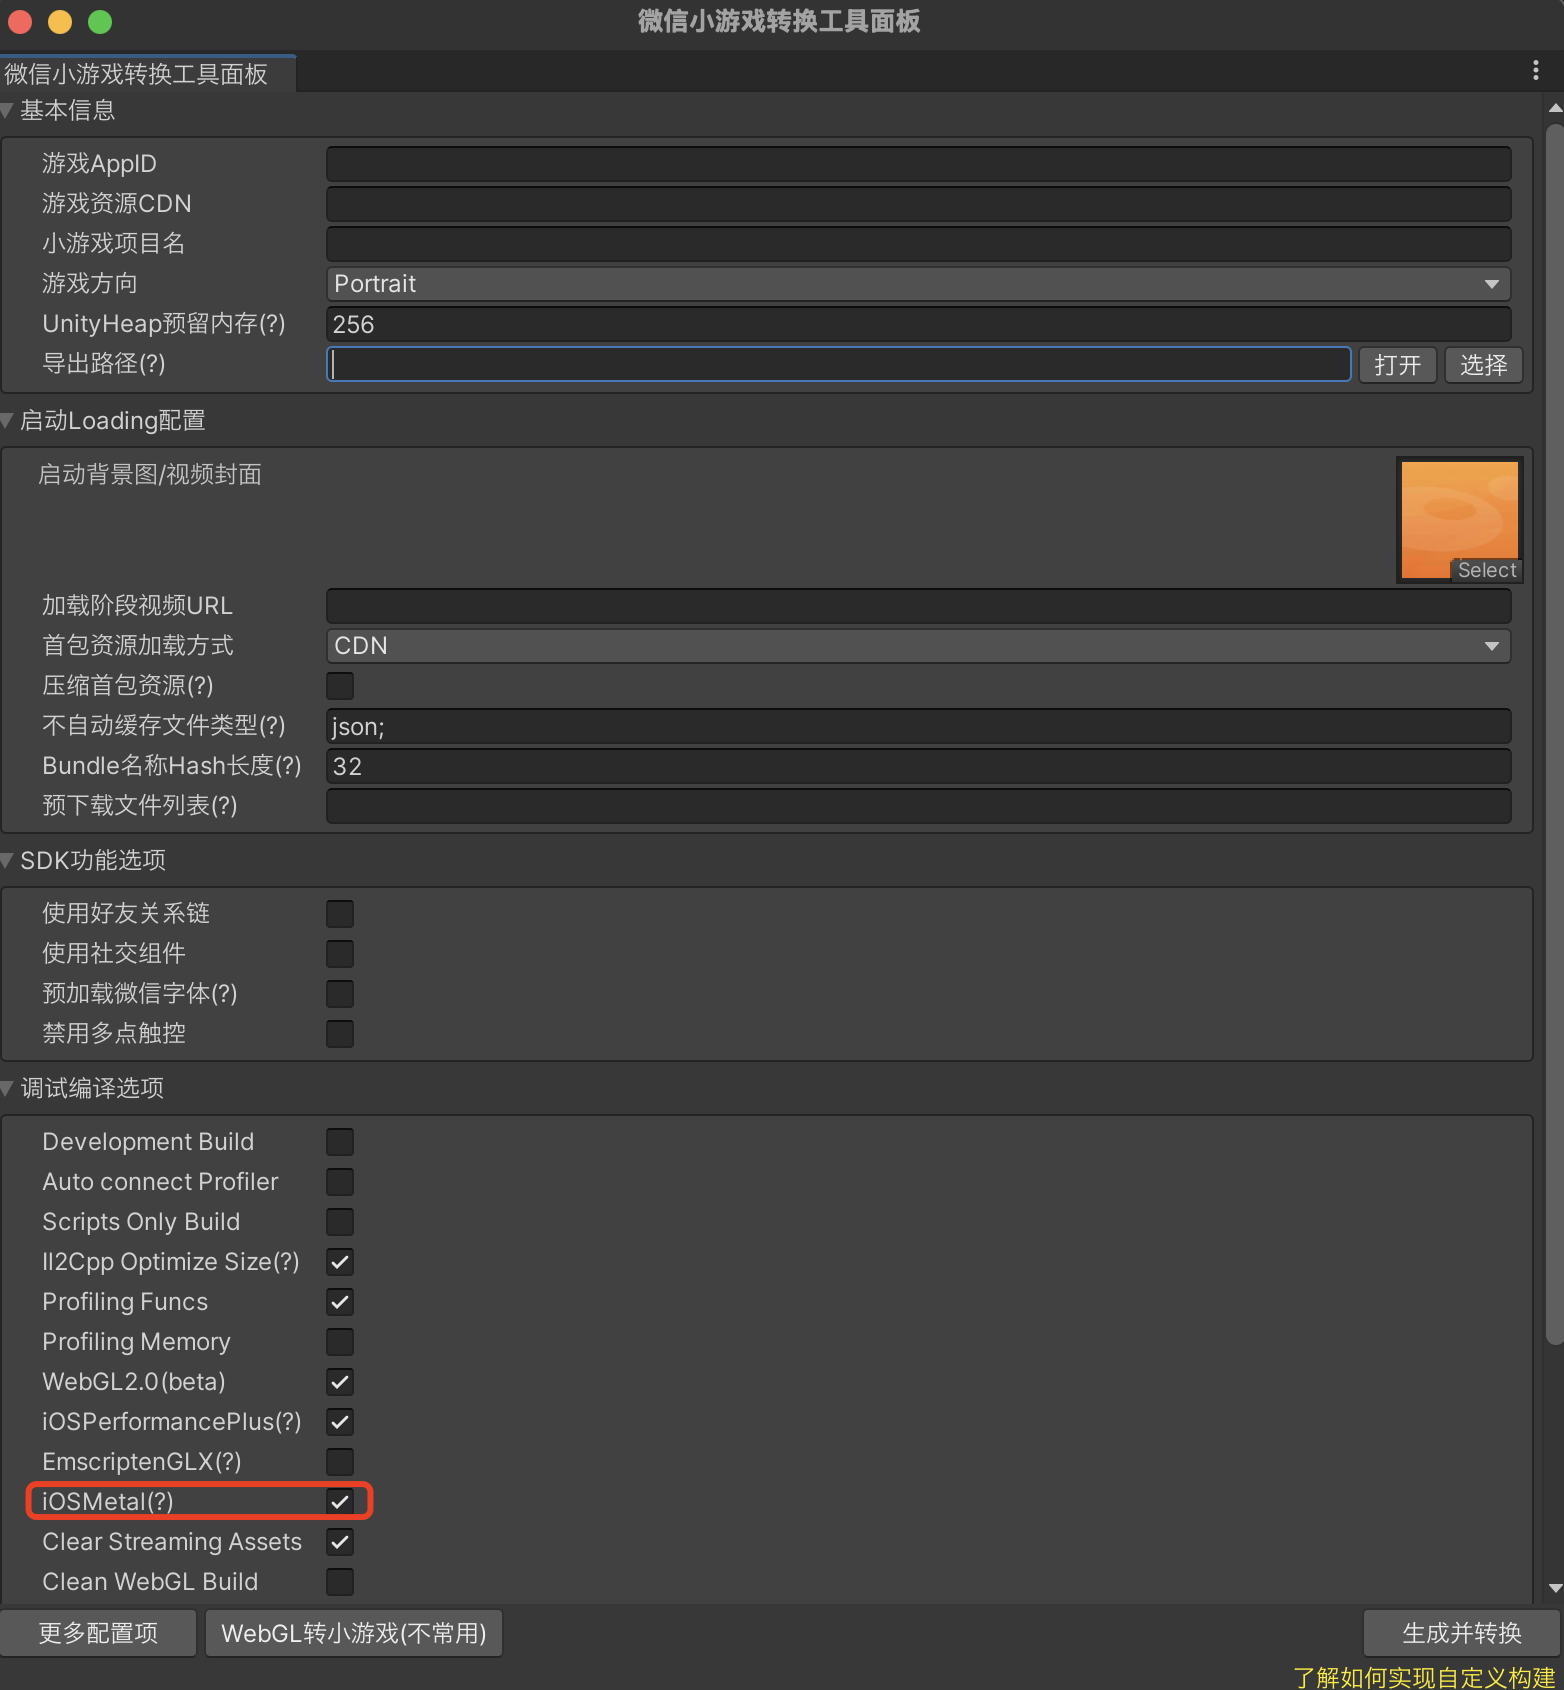Image resolution: width=1564 pixels, height=1690 pixels.
Task: Click the 游戏资源CDN input field
Action: click(918, 204)
